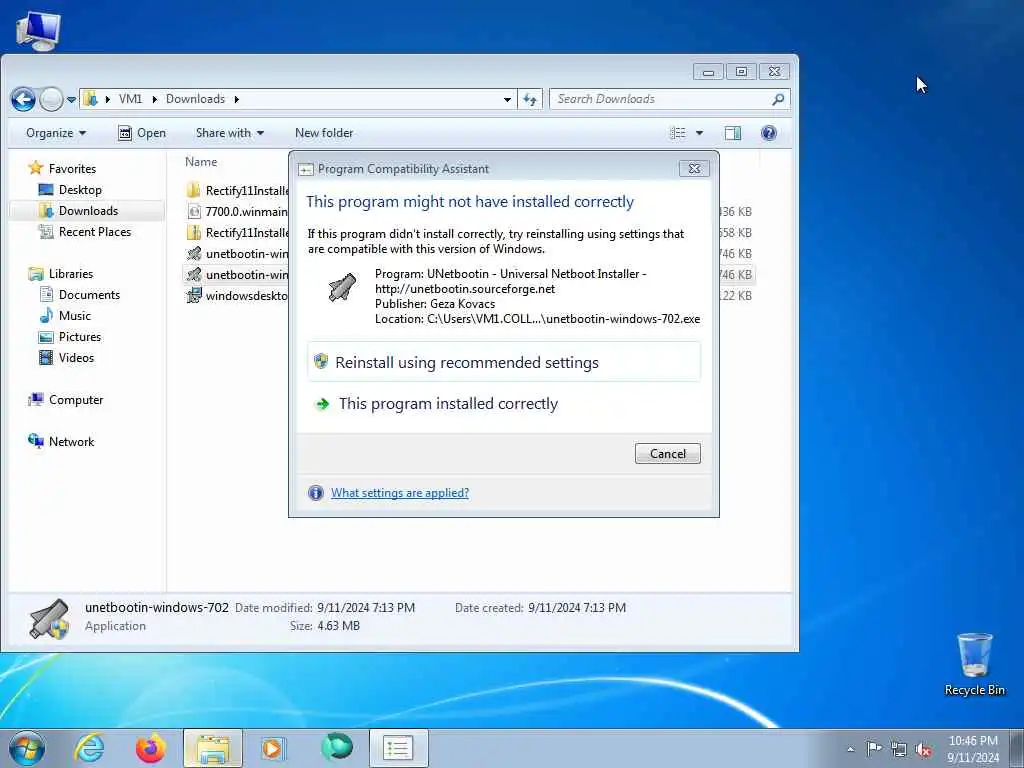Show hidden tray icons arrow
The height and width of the screenshot is (768, 1024).
(x=850, y=750)
